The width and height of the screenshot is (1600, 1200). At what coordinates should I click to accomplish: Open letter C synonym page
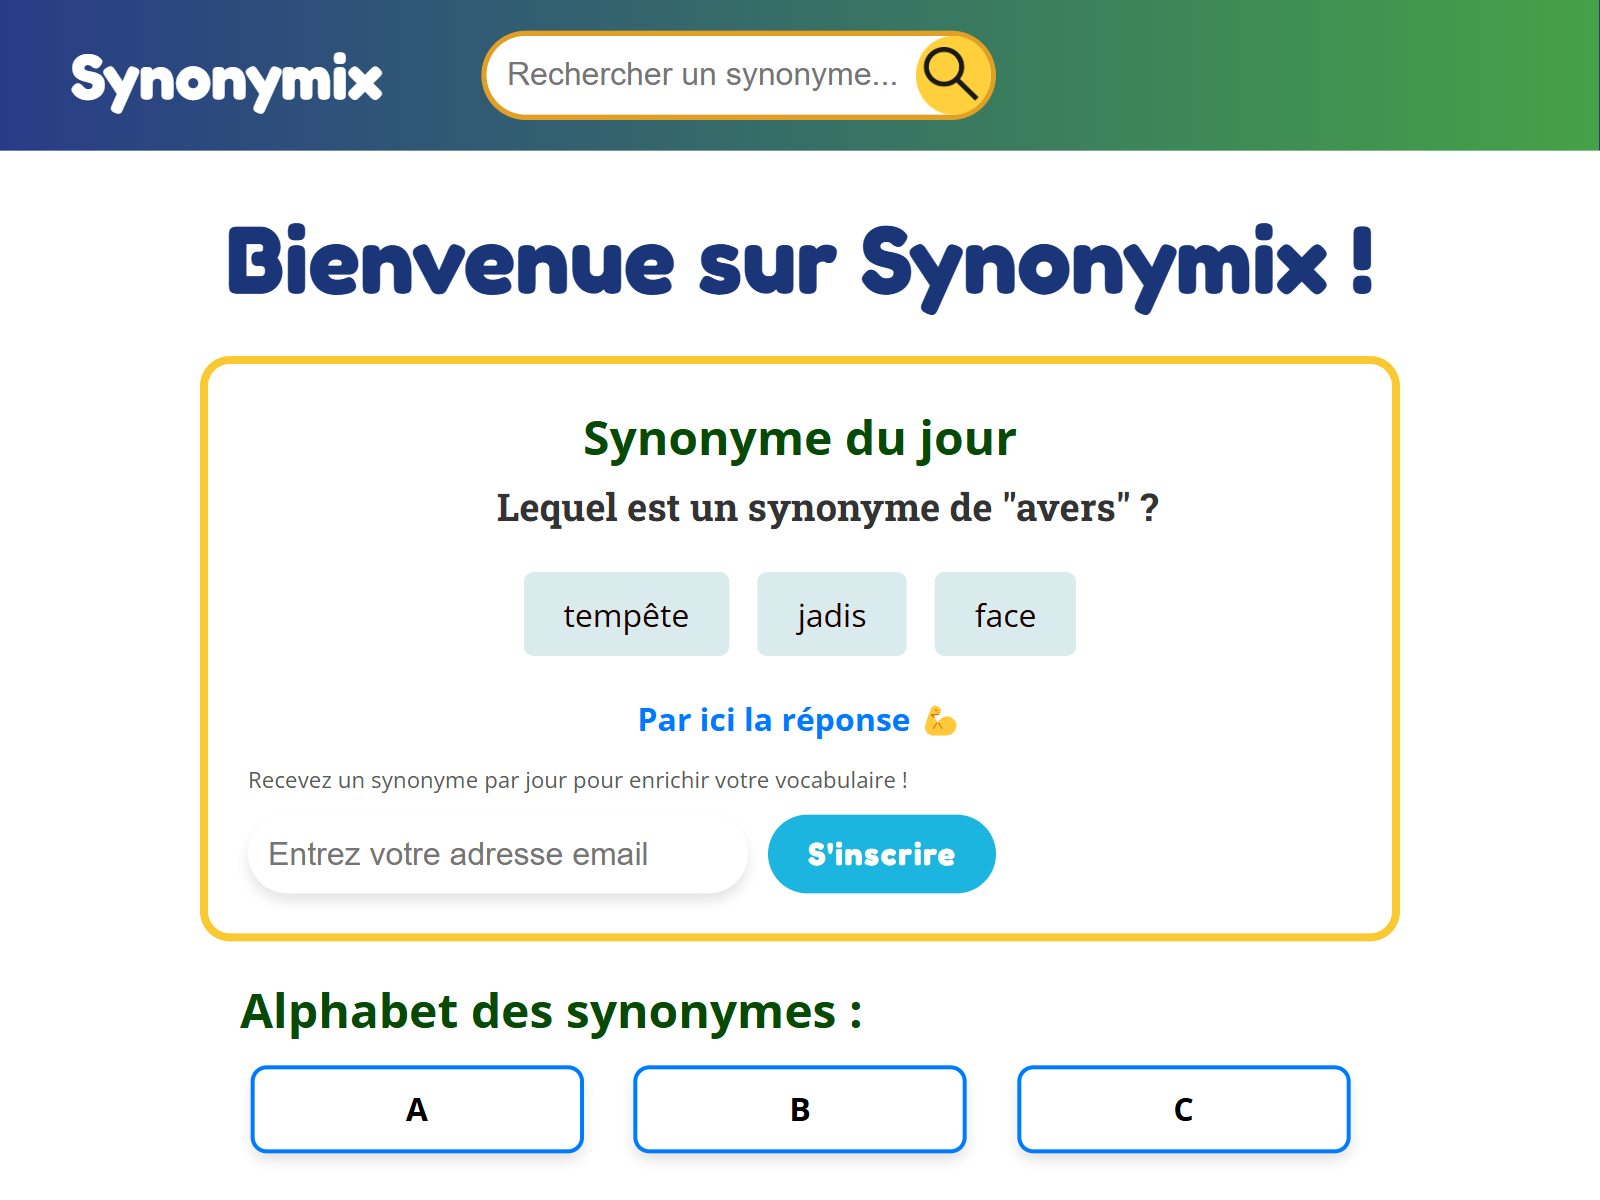1183,1109
